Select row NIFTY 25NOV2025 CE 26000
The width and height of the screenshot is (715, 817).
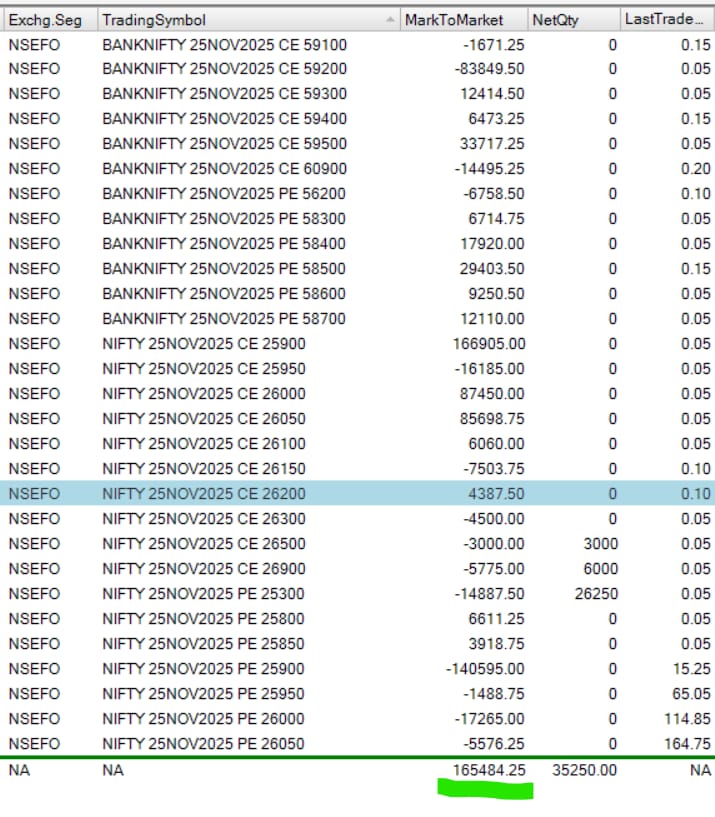[358, 394]
